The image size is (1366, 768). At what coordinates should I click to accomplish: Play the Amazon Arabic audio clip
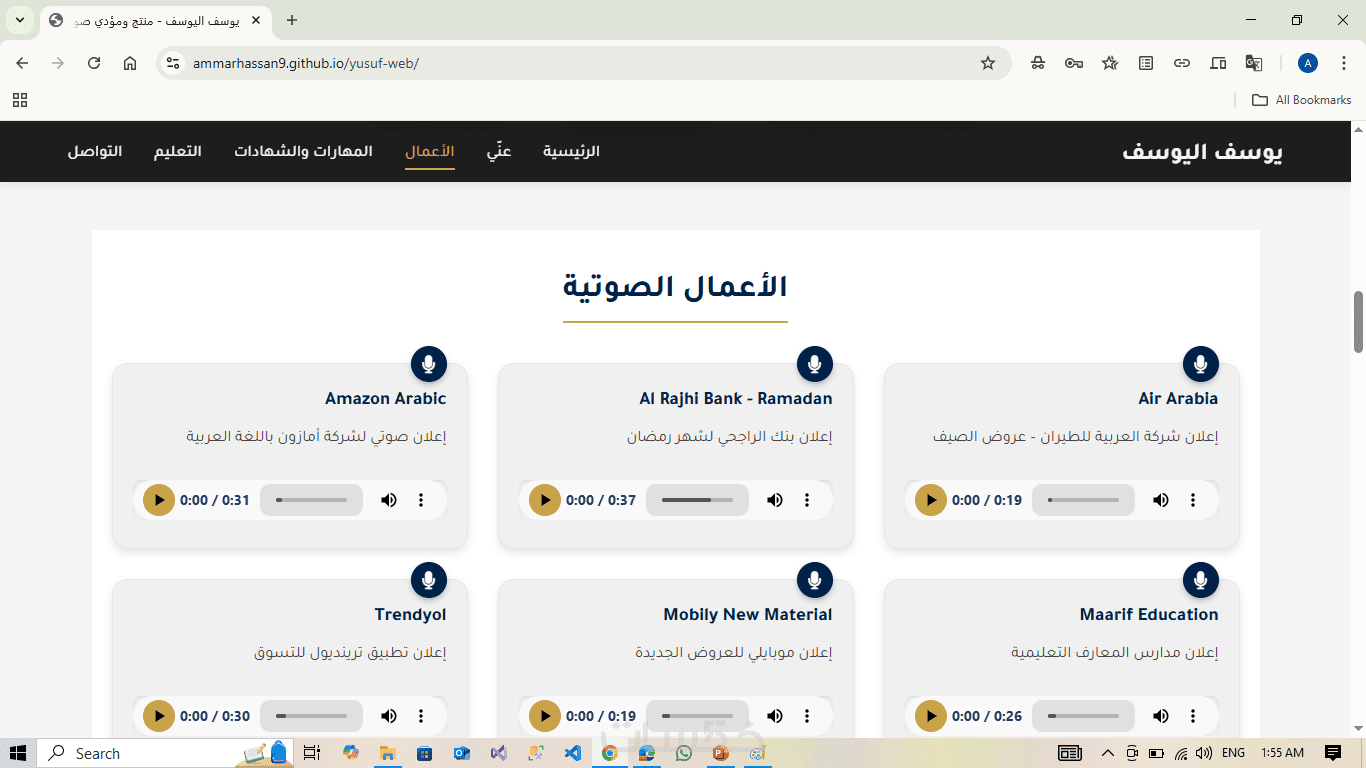coord(159,500)
